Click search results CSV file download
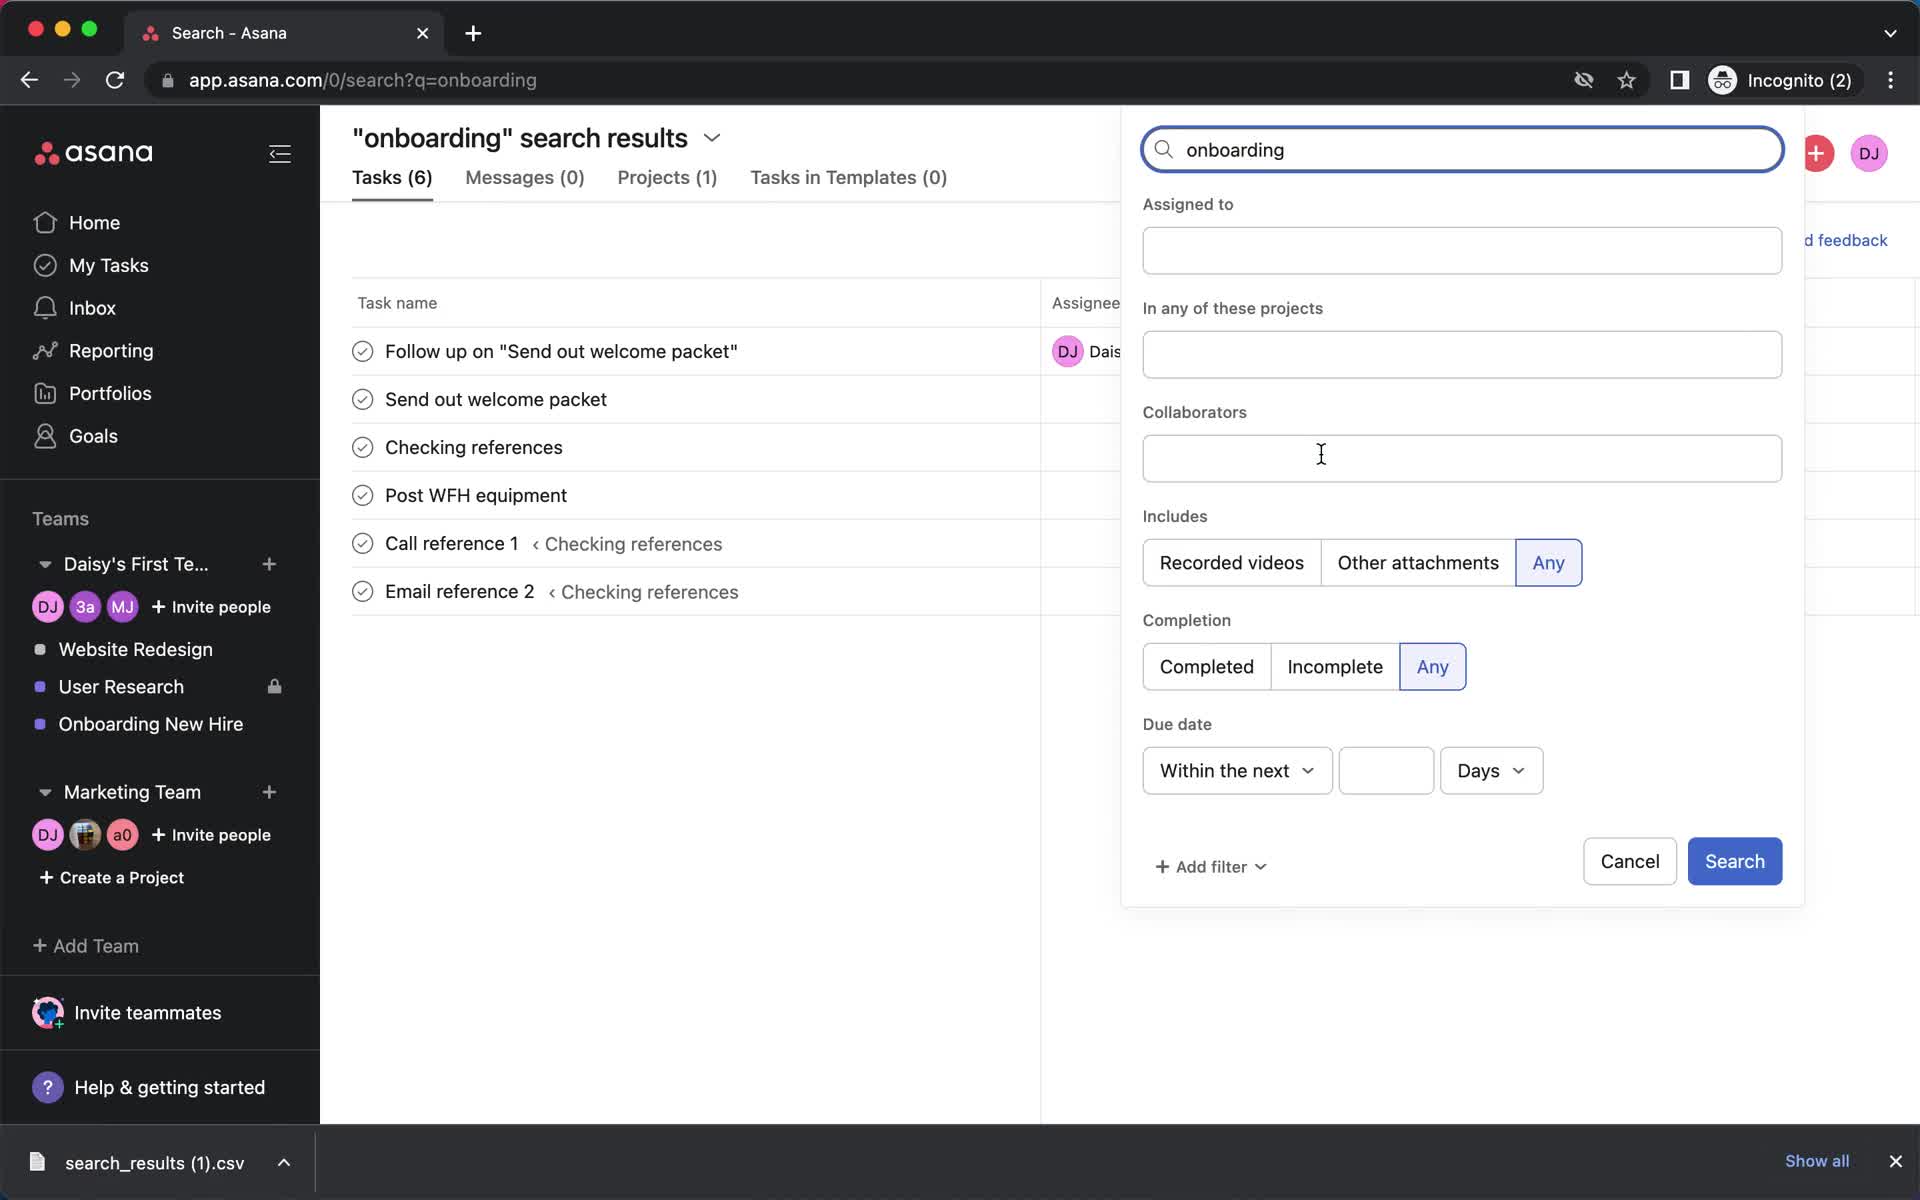This screenshot has width=1920, height=1200. coord(153,1161)
